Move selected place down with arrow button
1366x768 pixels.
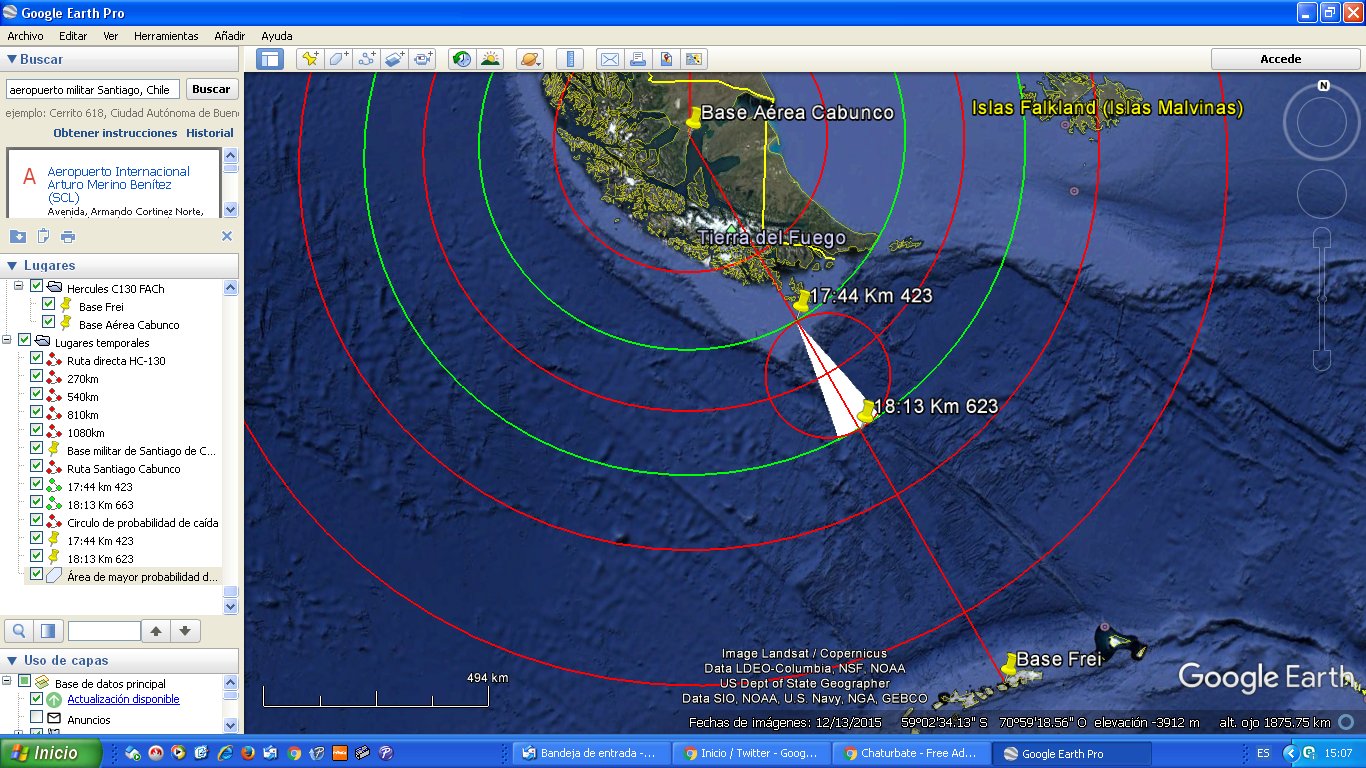(x=187, y=631)
